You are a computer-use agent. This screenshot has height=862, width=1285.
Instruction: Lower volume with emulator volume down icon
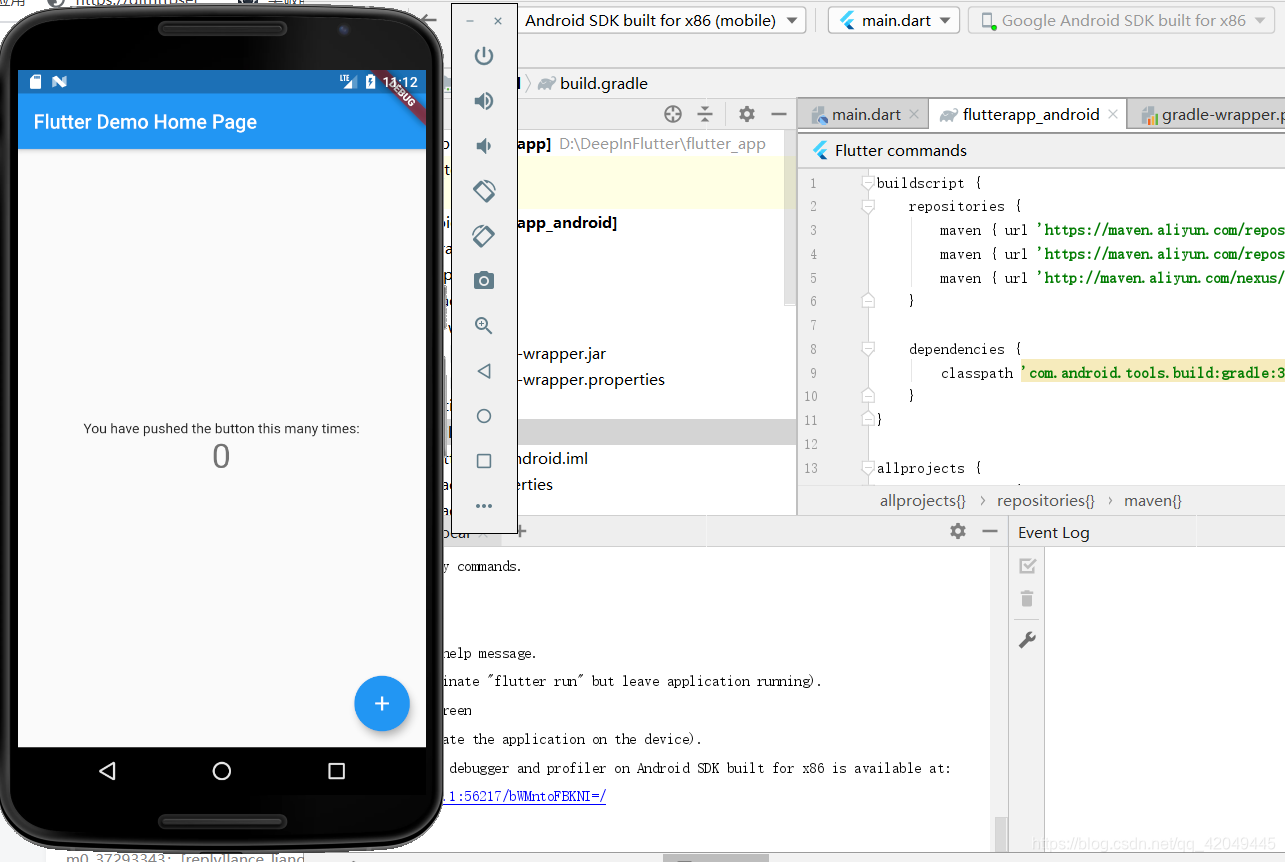(x=484, y=146)
